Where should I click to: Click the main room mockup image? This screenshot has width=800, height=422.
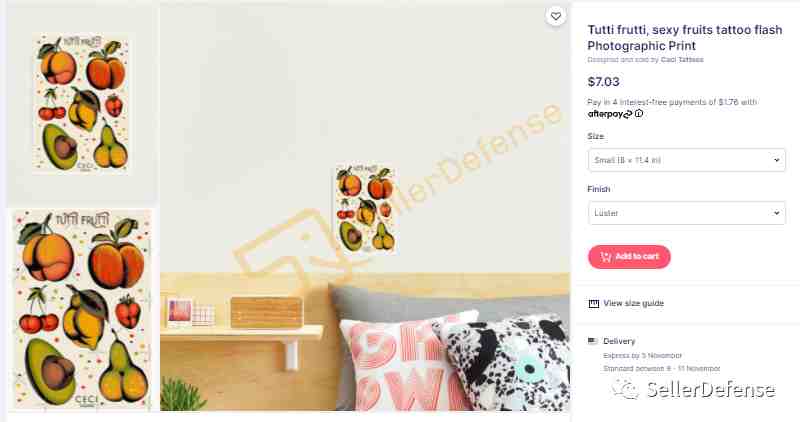click(365, 208)
